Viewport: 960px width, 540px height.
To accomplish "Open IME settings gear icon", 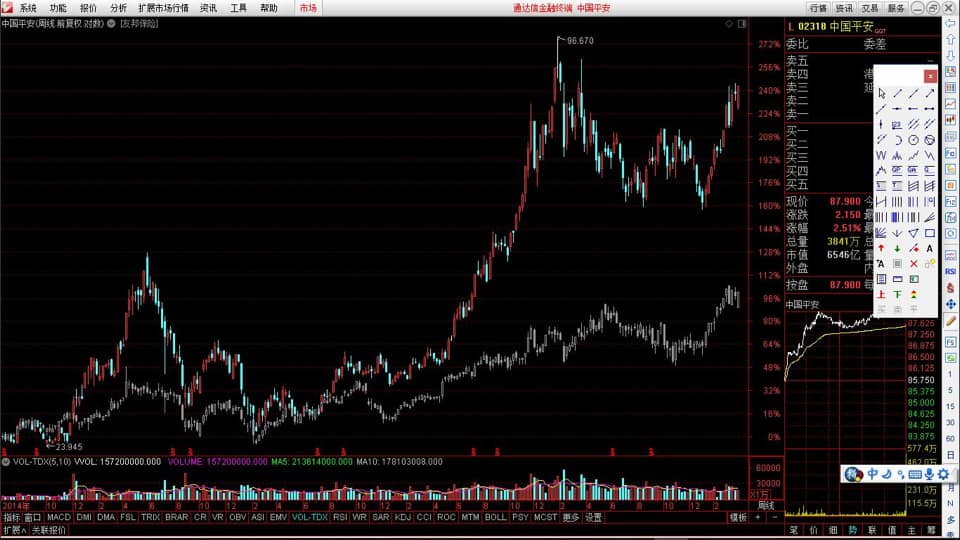I will [x=943, y=474].
